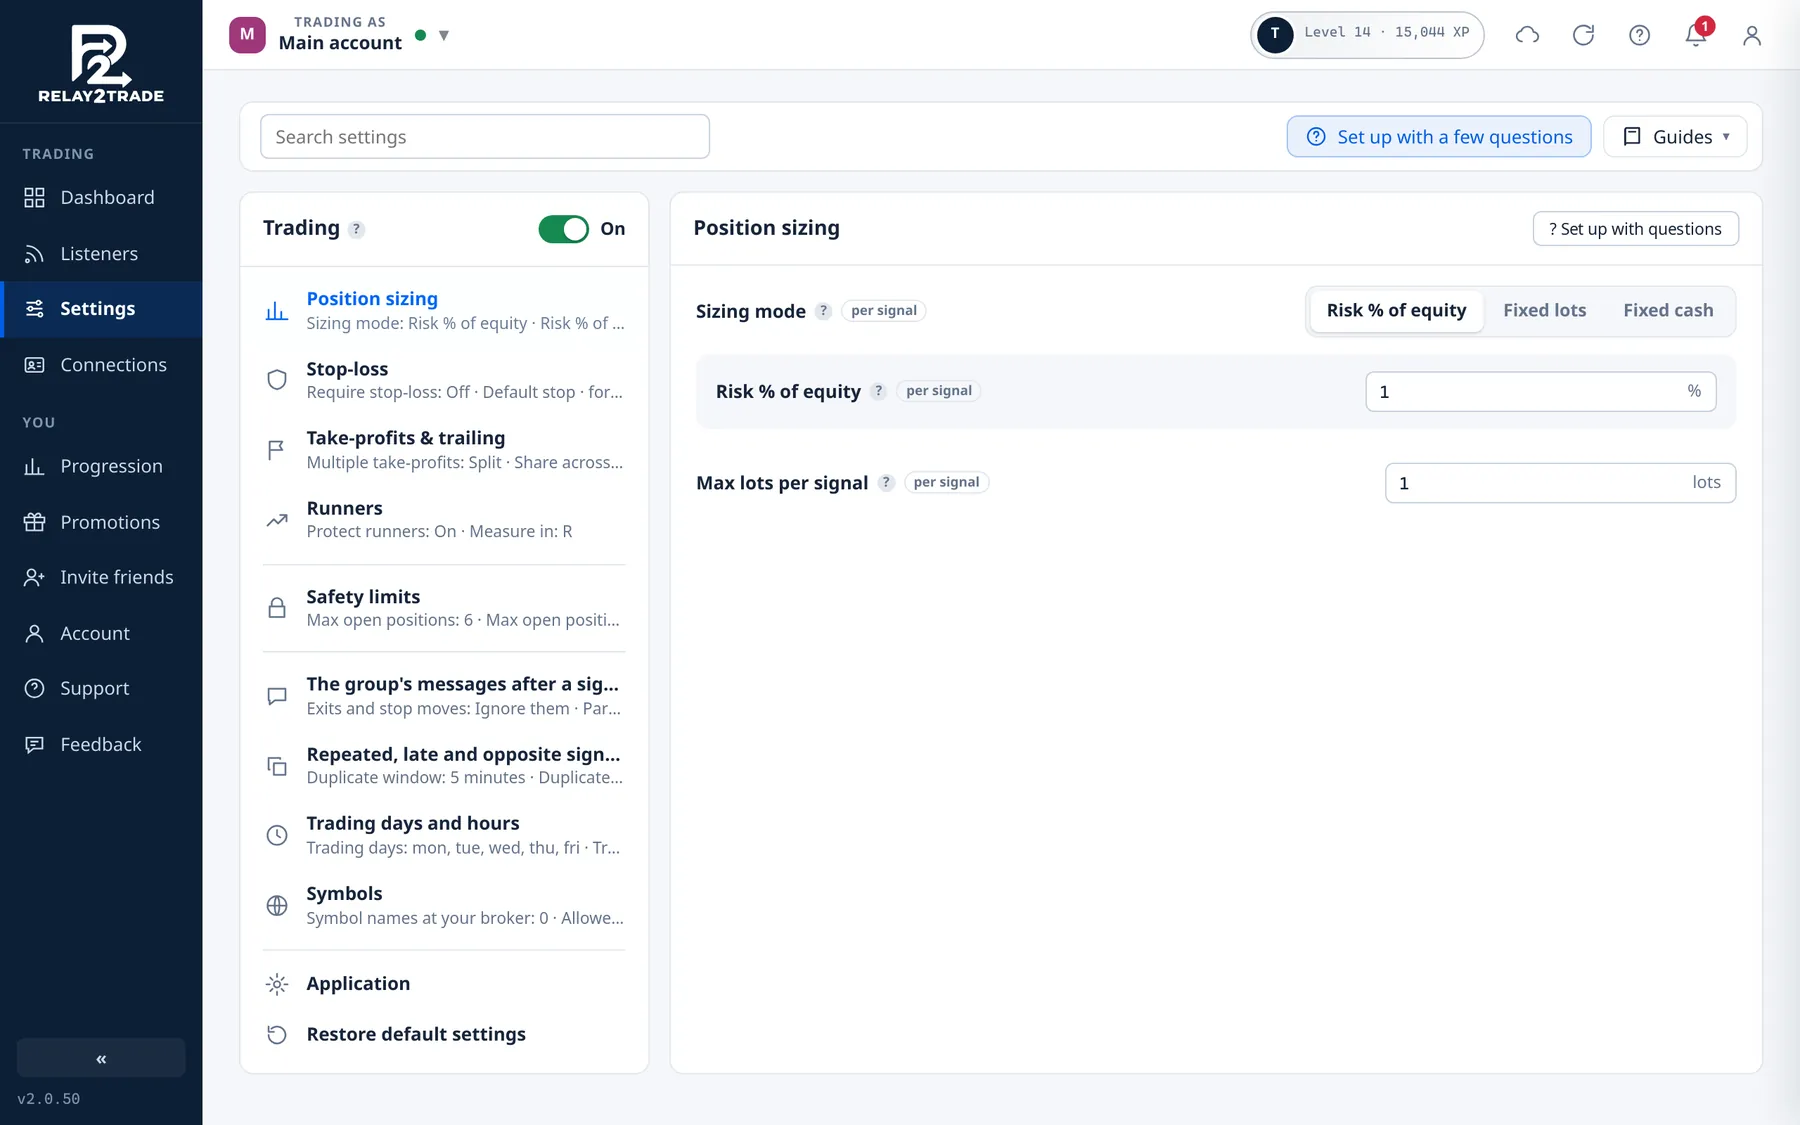Click the Risk % of equity help icon
1800x1125 pixels.
(878, 391)
